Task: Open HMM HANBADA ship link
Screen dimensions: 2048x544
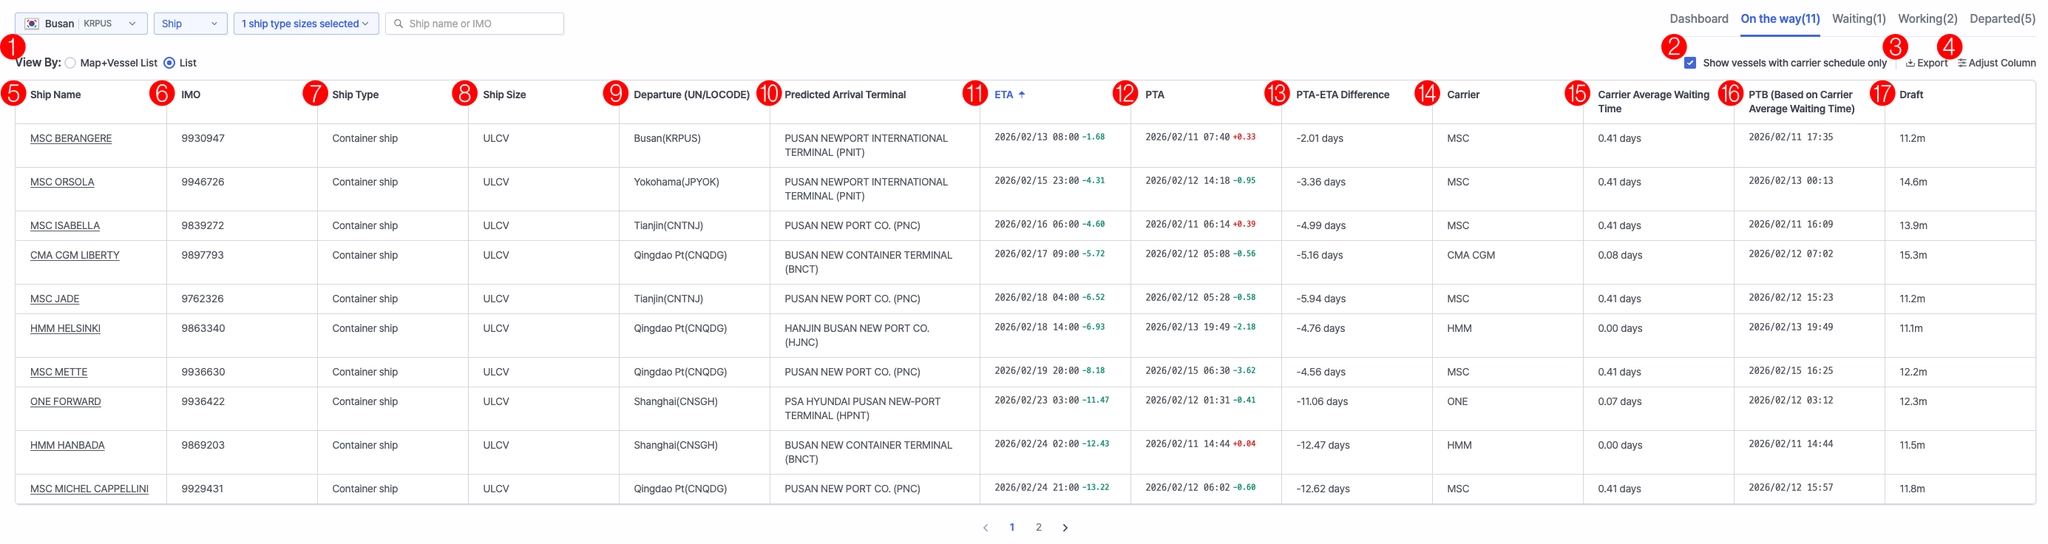Action: (67, 445)
